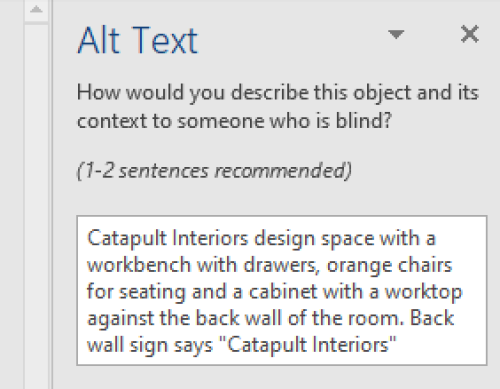Select the Alt Text pane title

coord(138,40)
